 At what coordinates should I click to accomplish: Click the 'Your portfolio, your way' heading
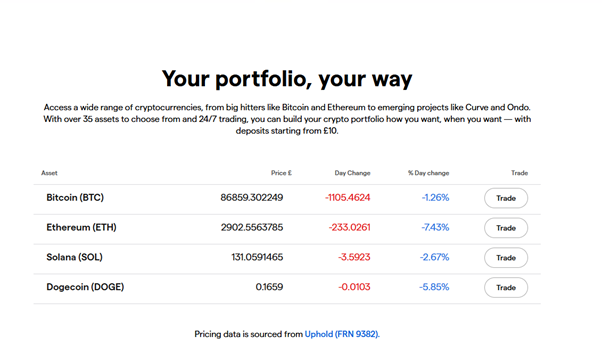point(287,79)
